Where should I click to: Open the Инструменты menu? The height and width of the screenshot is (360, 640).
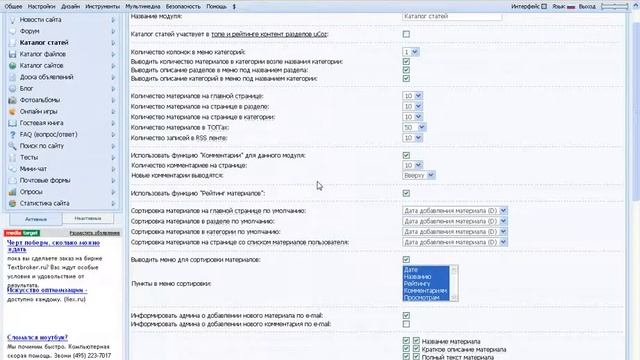[102, 7]
